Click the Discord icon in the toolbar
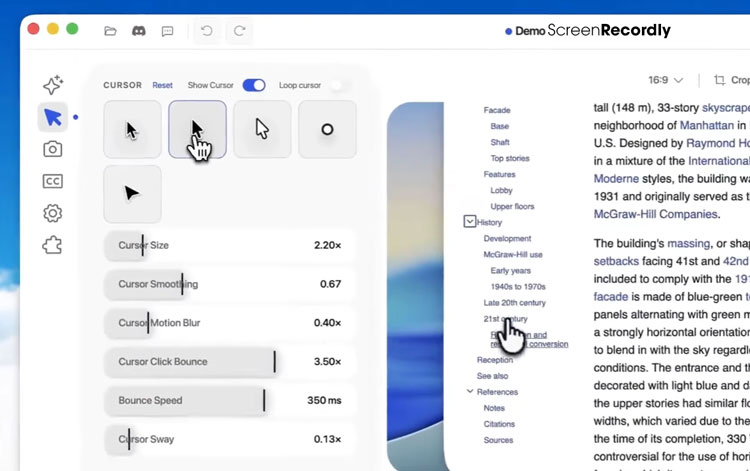This screenshot has width=750, height=471. tap(139, 31)
